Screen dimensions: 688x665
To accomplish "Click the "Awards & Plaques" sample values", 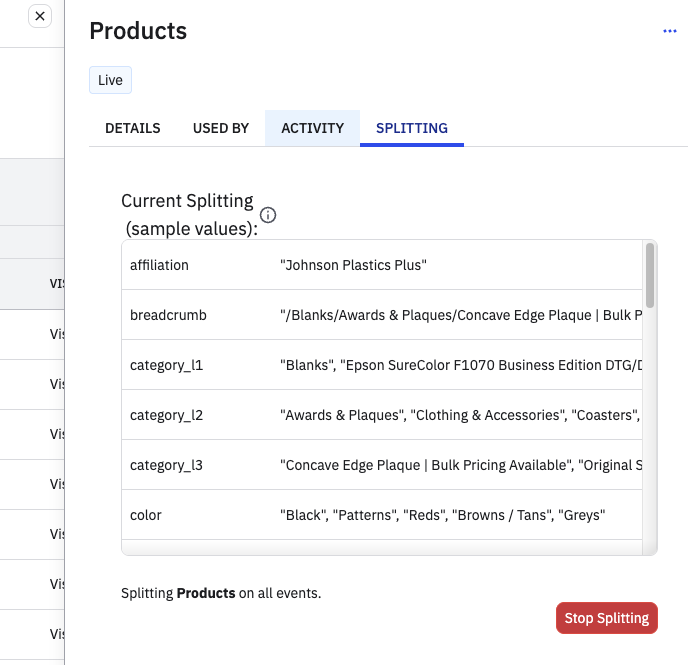I will 460,415.
